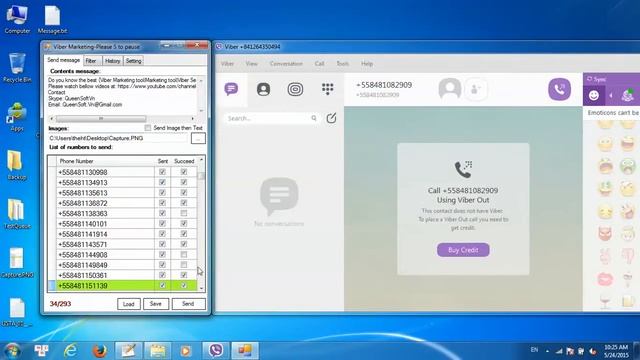Select the sticker pack icon in the sticker panel
This screenshot has width=640, height=360.
[x=628, y=96]
